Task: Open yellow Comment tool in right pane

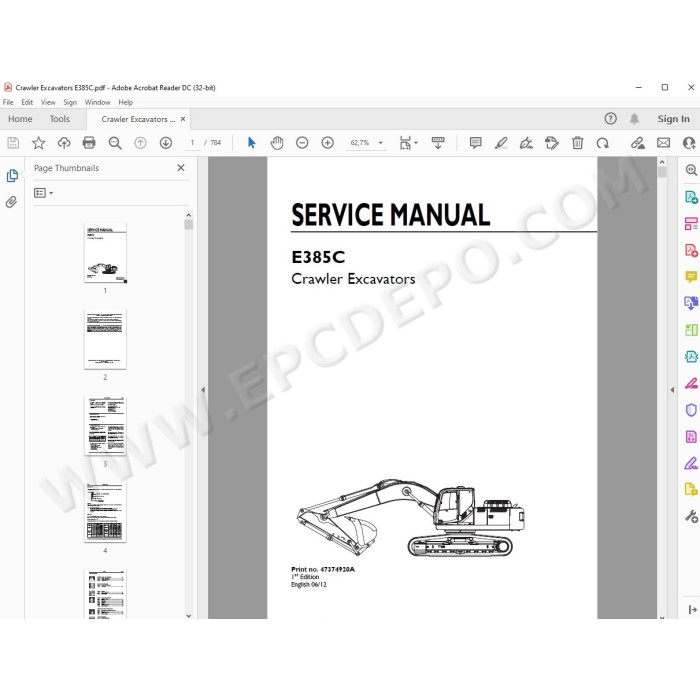Action: point(691,277)
